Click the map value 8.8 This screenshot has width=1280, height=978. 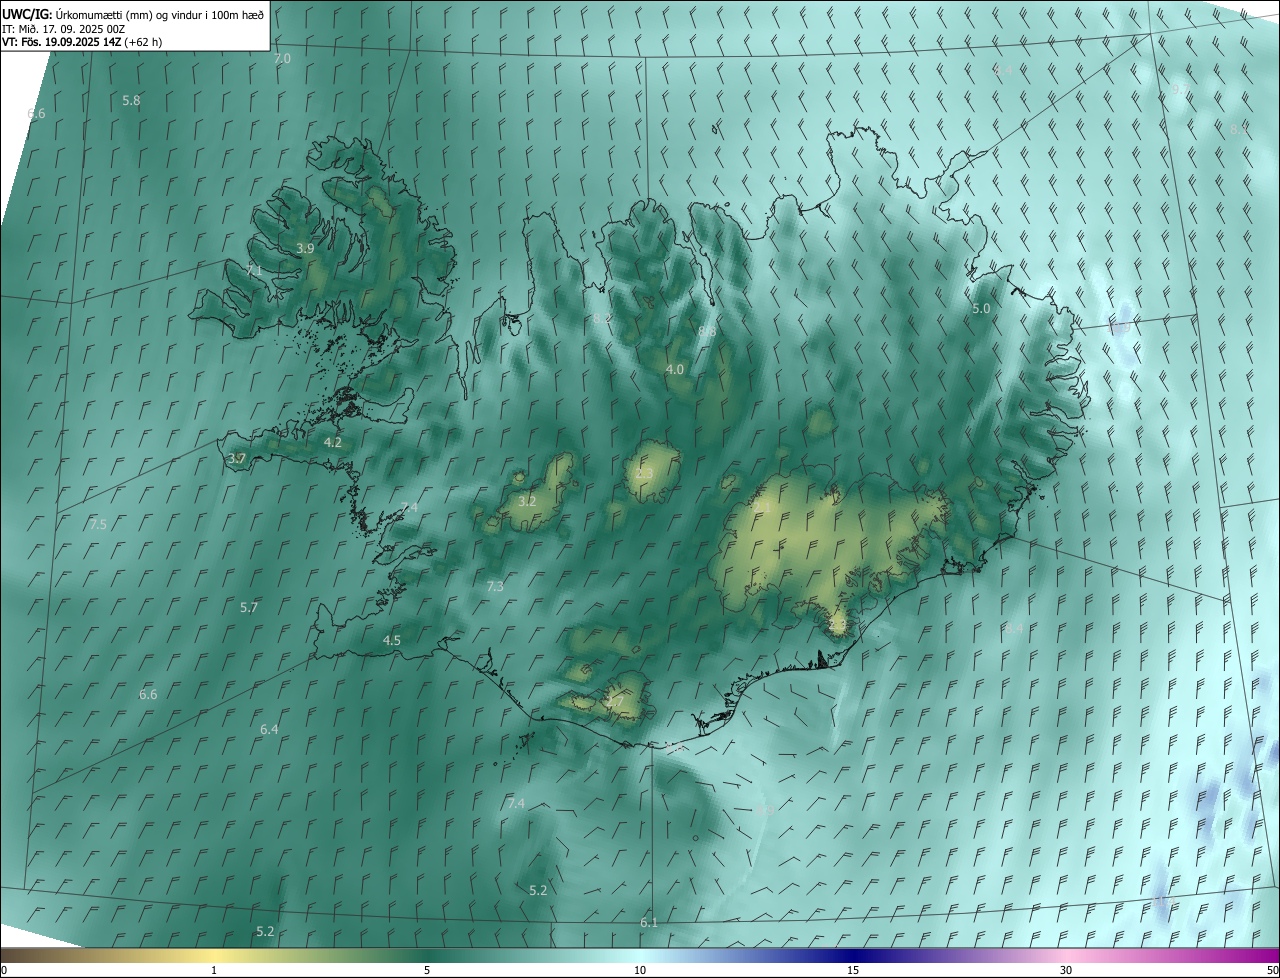pyautogui.click(x=707, y=331)
